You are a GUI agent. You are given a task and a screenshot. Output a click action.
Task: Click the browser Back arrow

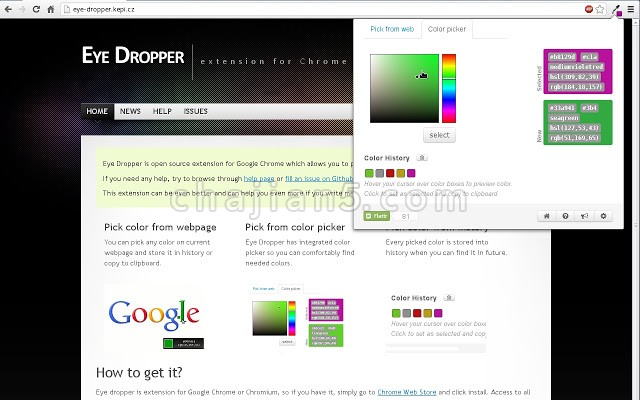click(8, 9)
